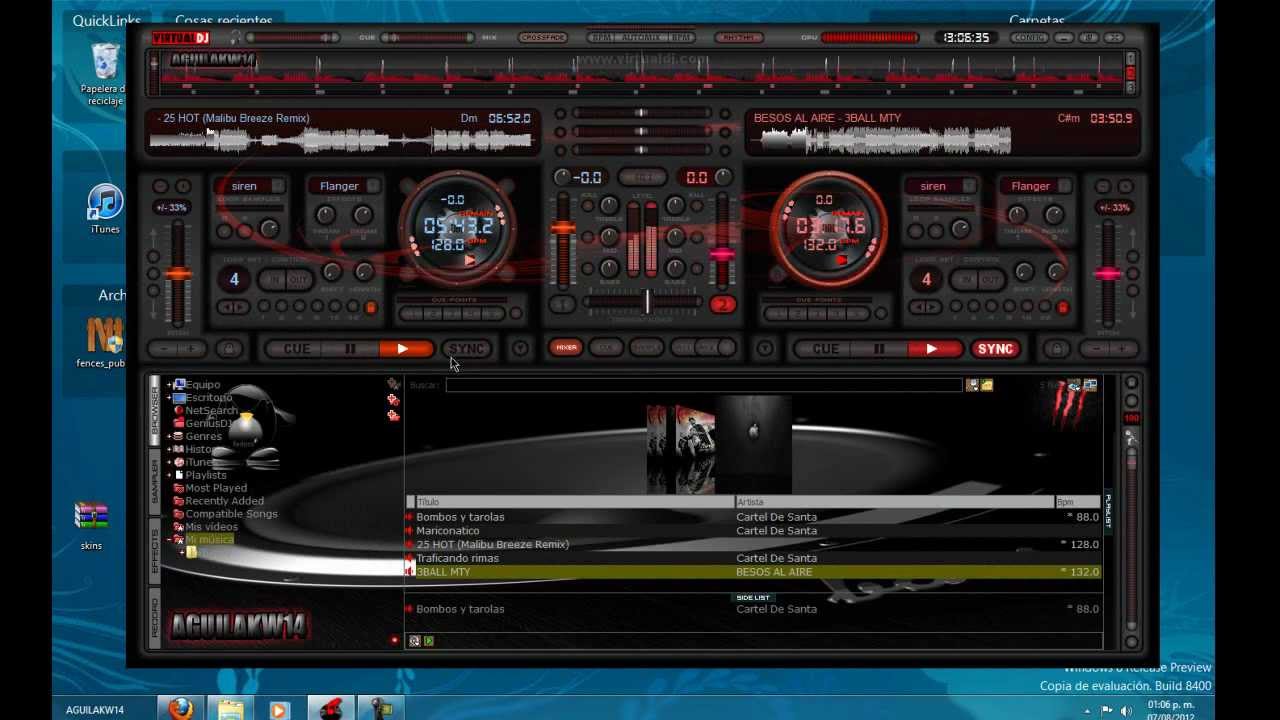The width and height of the screenshot is (1280, 720).
Task: Click right deck pitch range +/- 33%
Action: 1115,208
